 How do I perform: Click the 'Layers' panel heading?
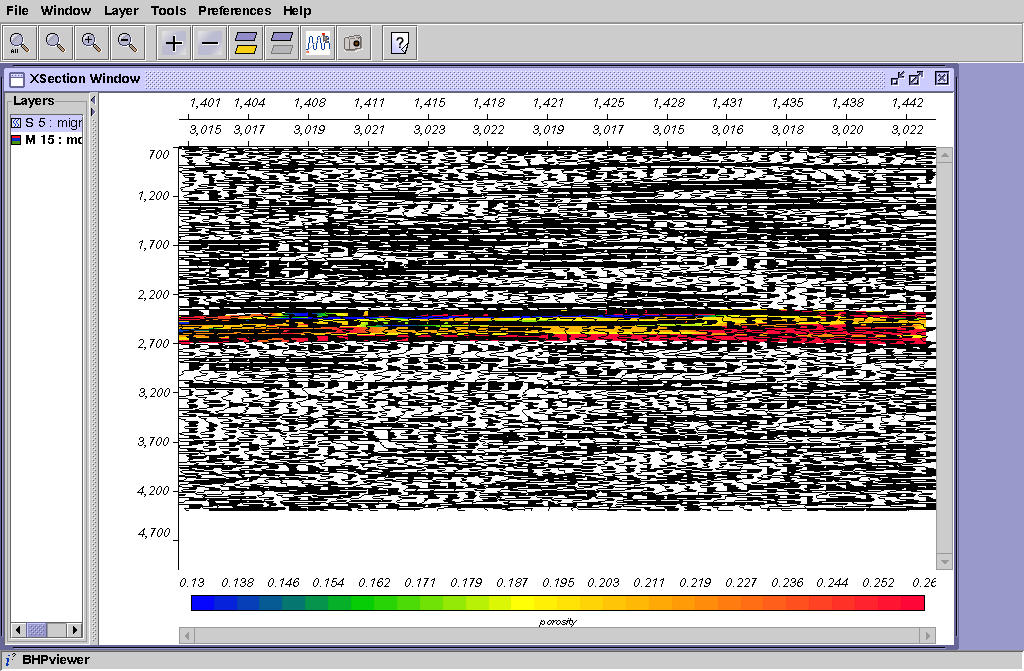tap(33, 101)
